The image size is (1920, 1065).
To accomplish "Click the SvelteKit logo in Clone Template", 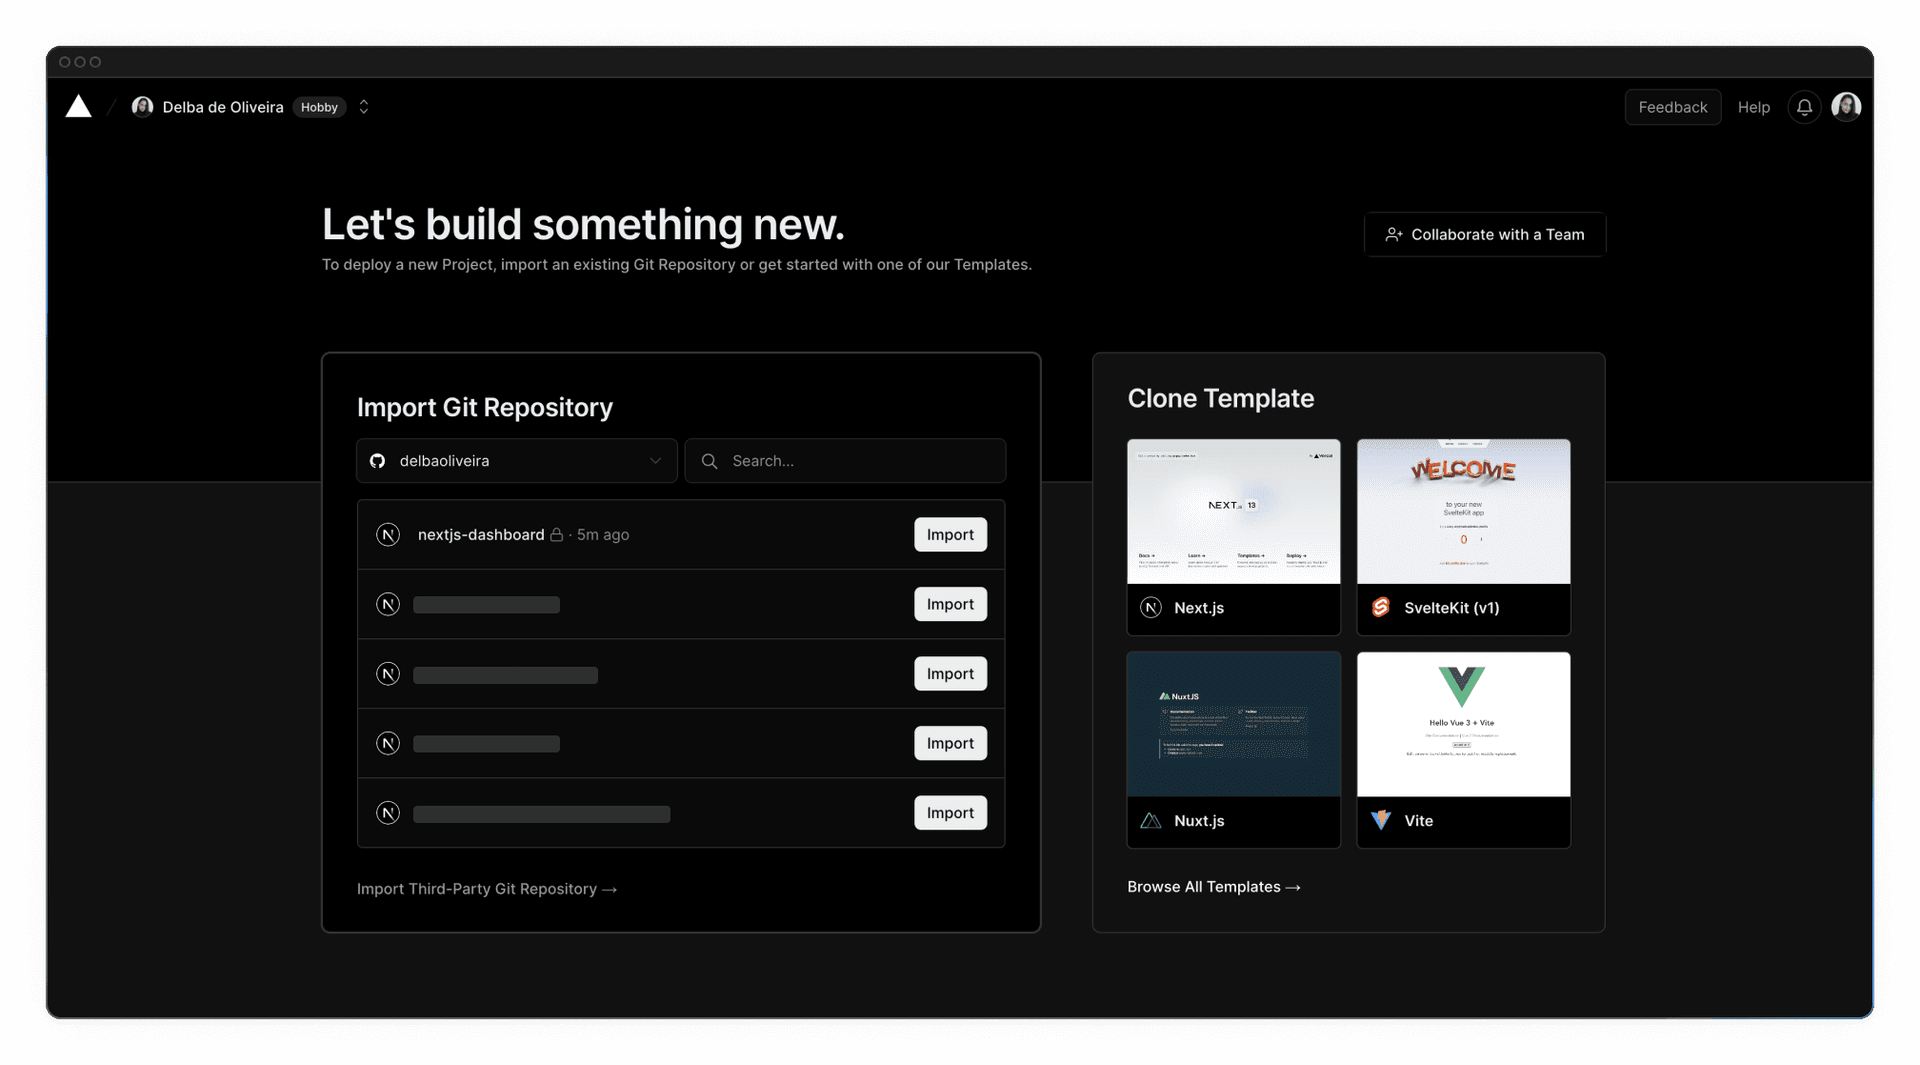I will click(x=1380, y=607).
